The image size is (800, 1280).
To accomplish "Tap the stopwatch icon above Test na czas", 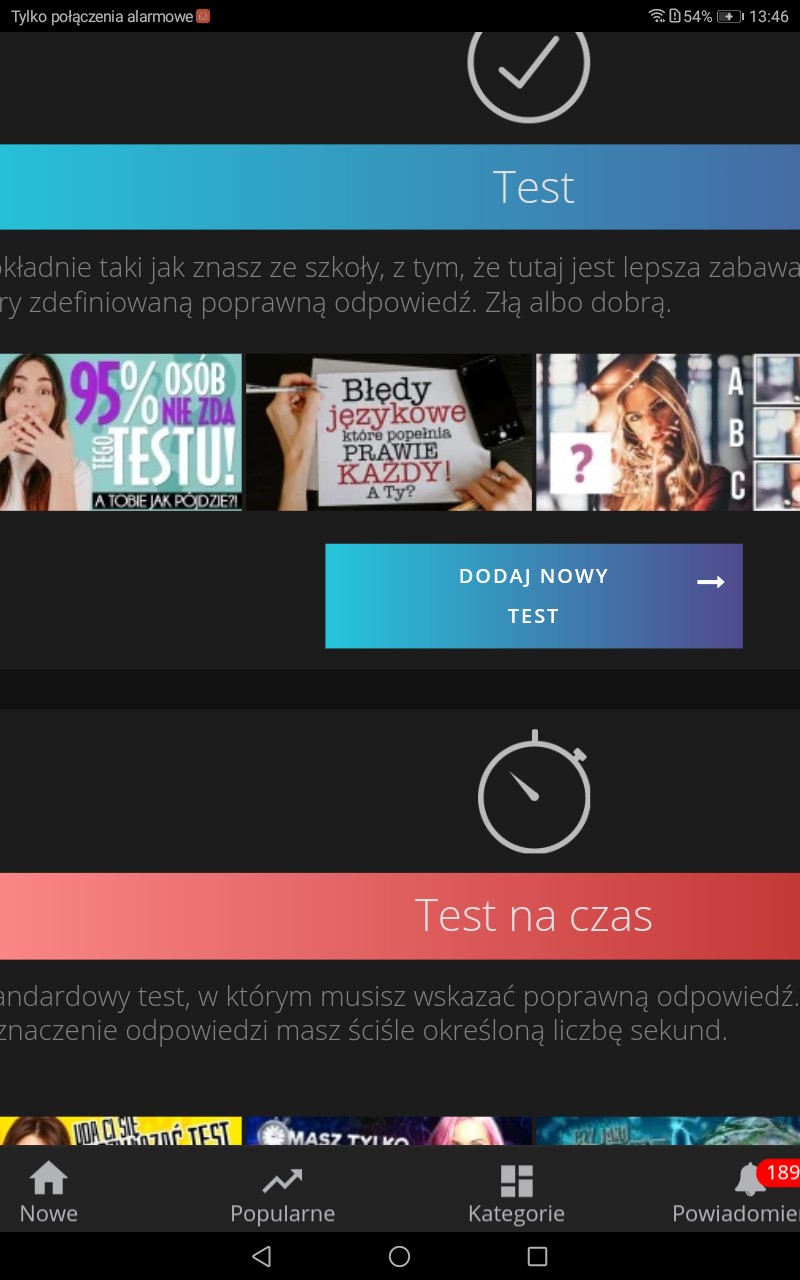I will [534, 792].
